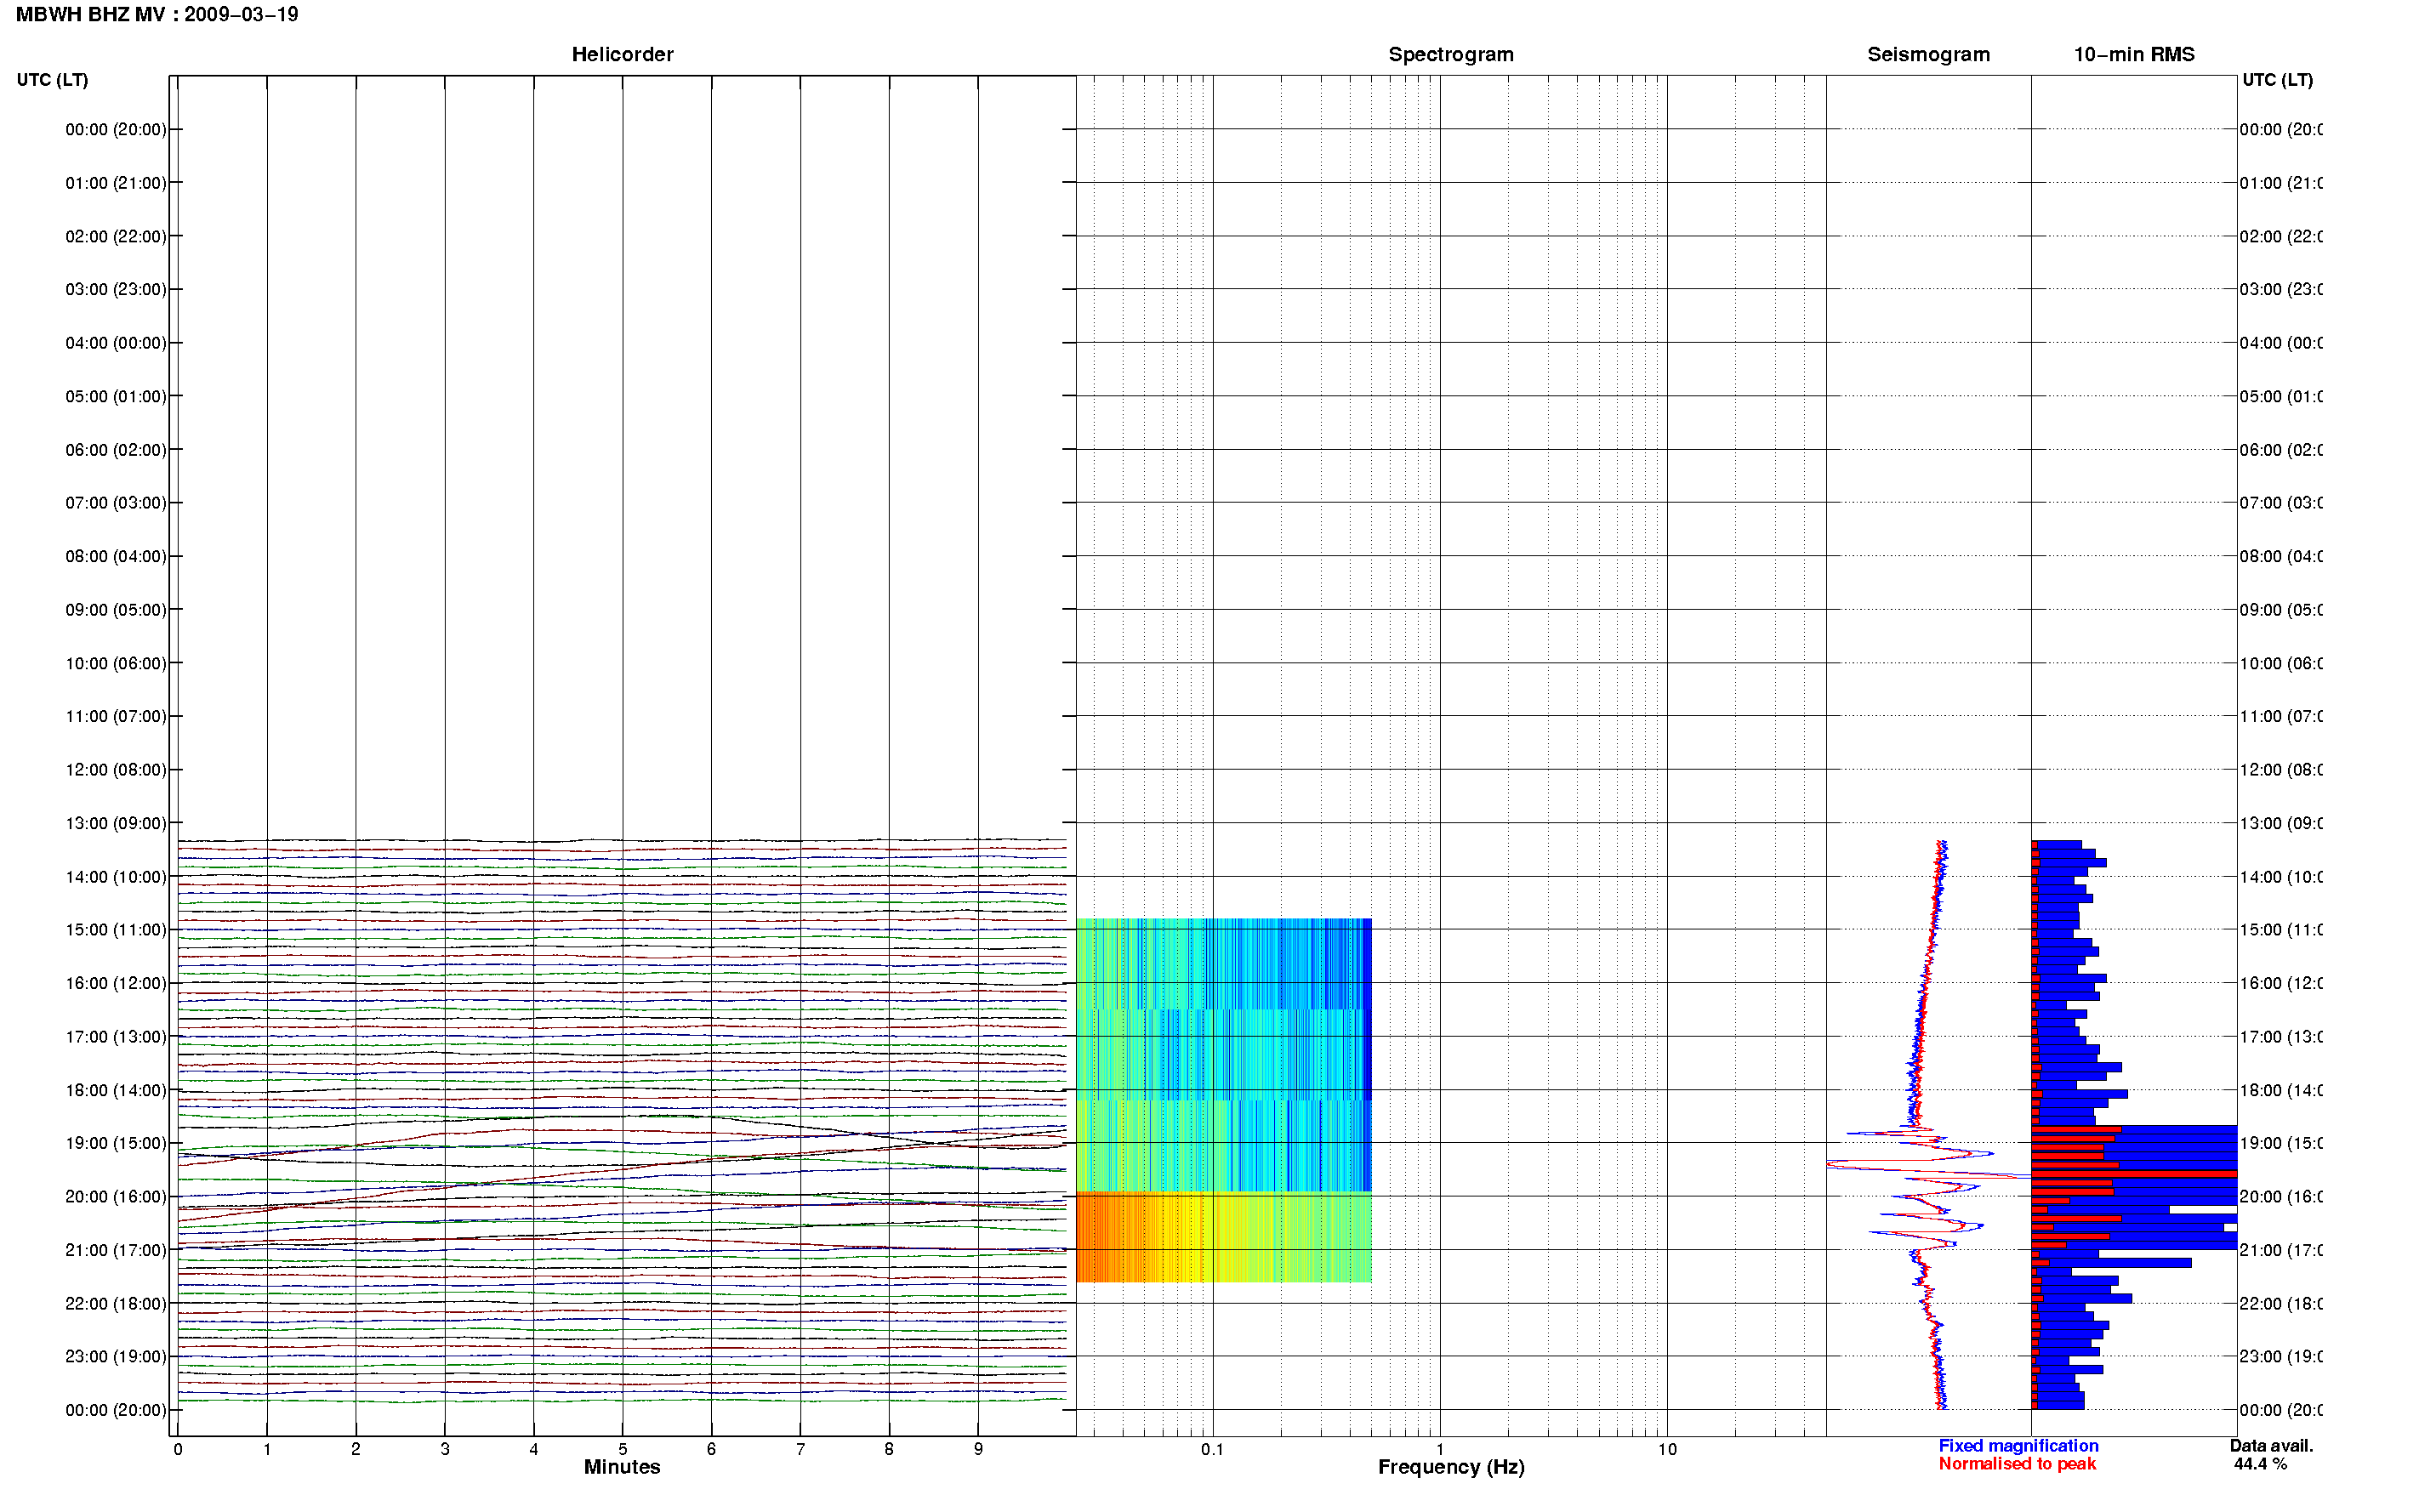The width and height of the screenshot is (2419, 1512).
Task: Click left time label '08:00 (04:00)'
Action: [x=116, y=556]
